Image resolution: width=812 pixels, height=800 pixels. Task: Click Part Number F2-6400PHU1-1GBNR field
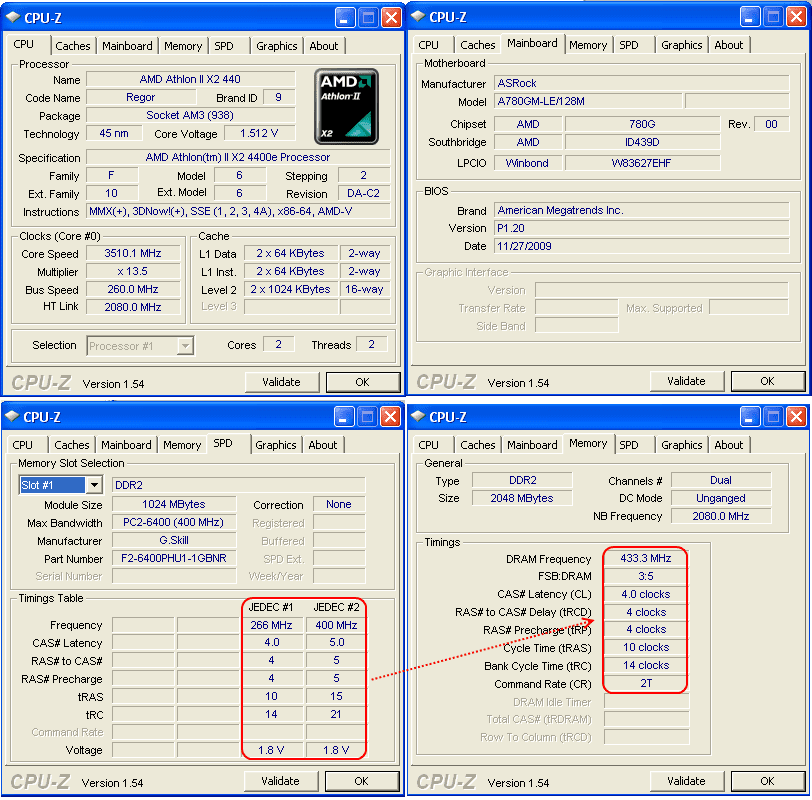point(174,559)
